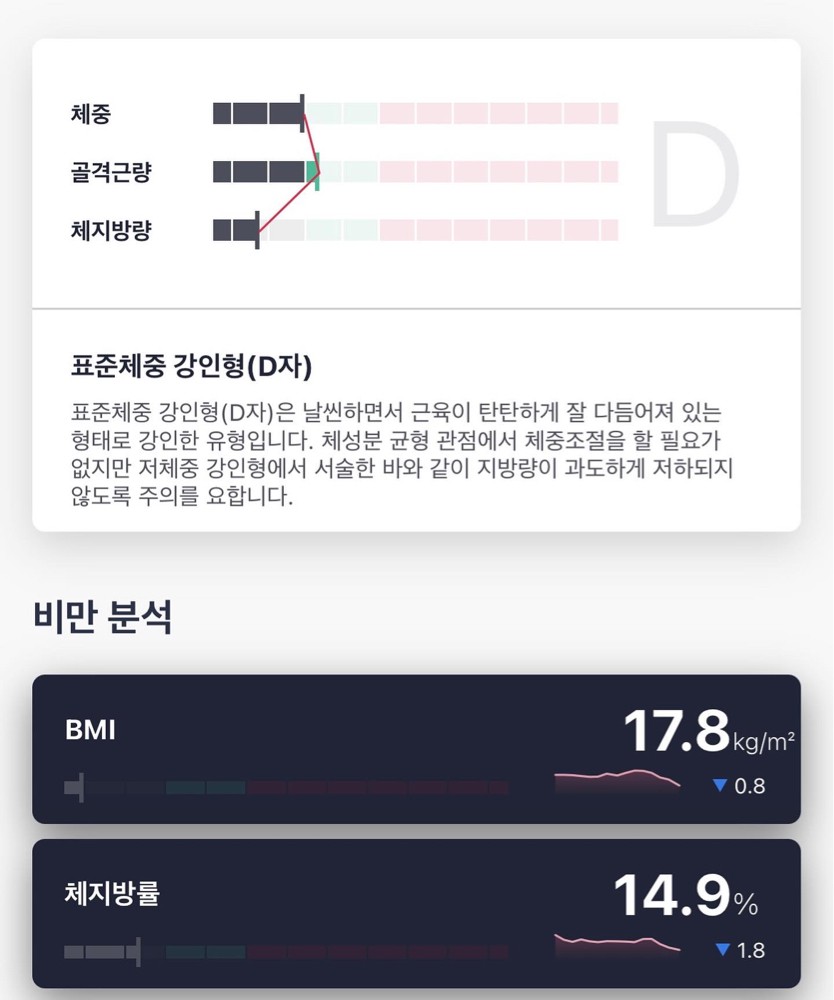The height and width of the screenshot is (1000, 834).
Task: Click the 체지방량 bar end marker
Action: pos(257,230)
